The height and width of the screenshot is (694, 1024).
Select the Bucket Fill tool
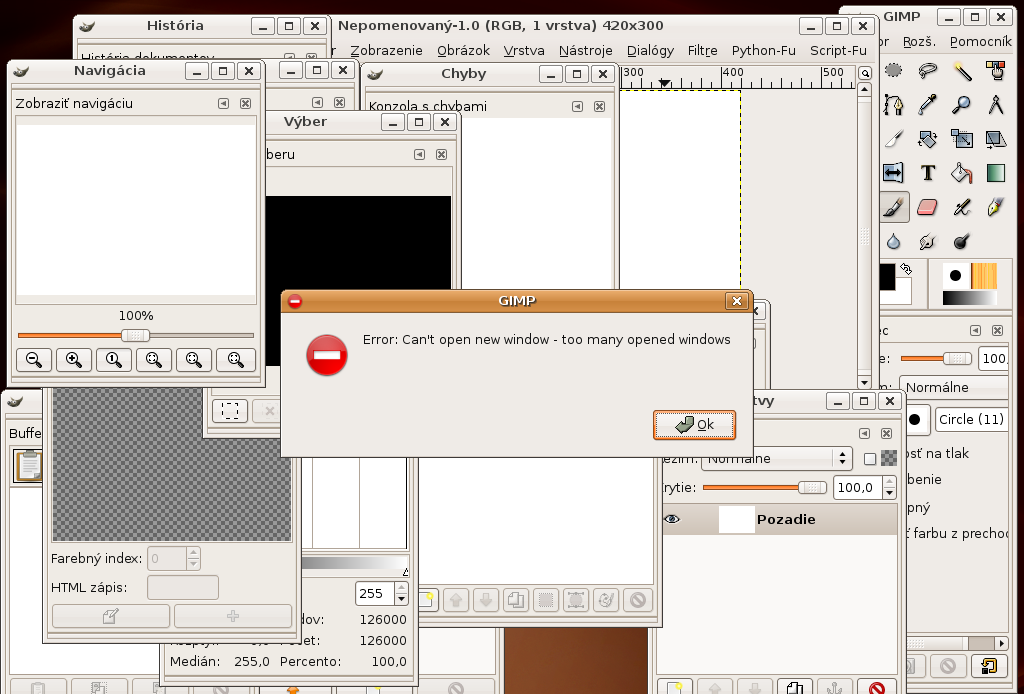pyautogui.click(x=961, y=173)
